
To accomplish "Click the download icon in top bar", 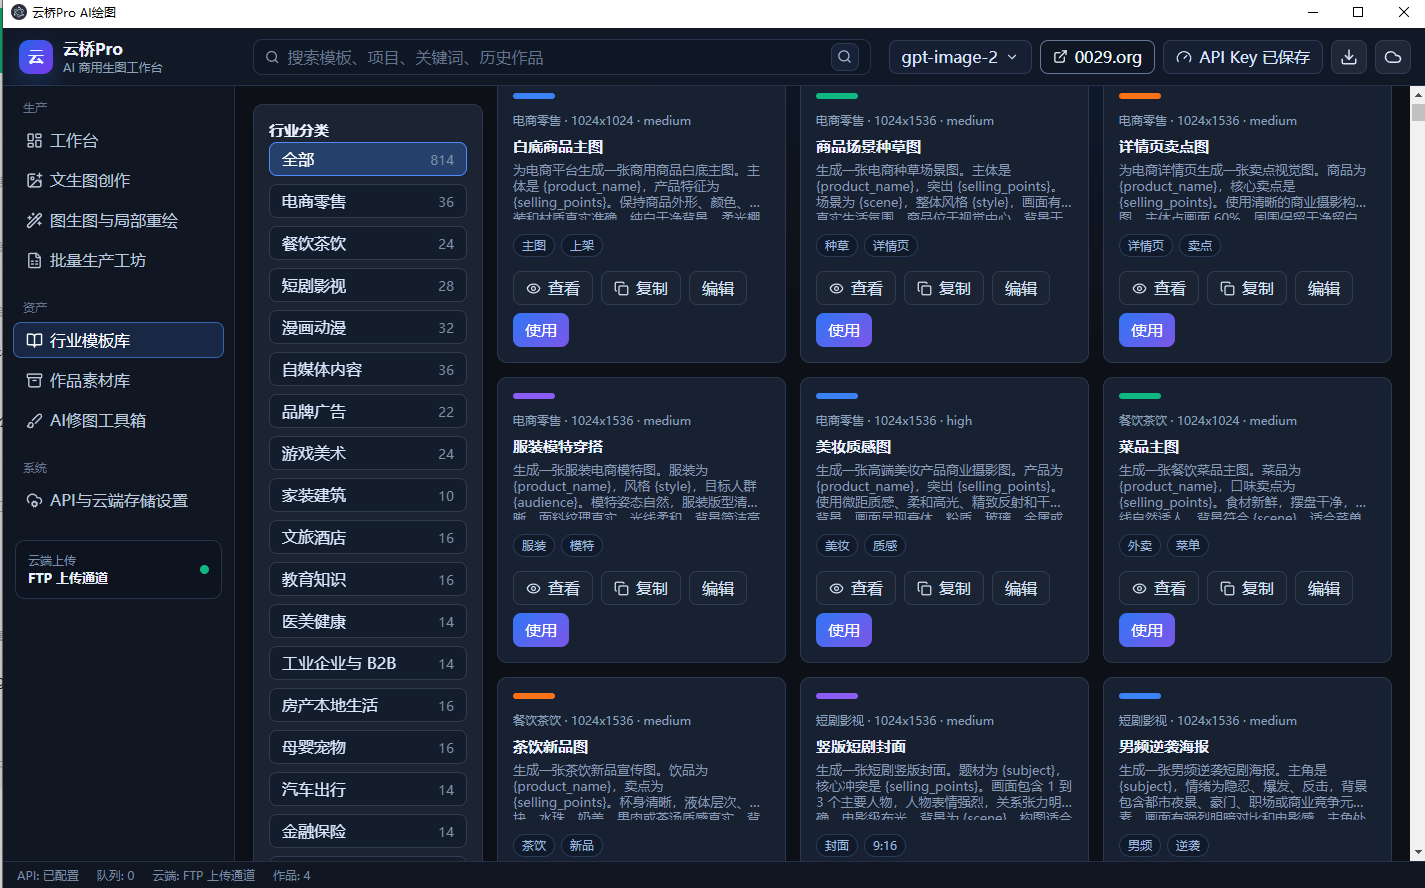I will pos(1349,57).
